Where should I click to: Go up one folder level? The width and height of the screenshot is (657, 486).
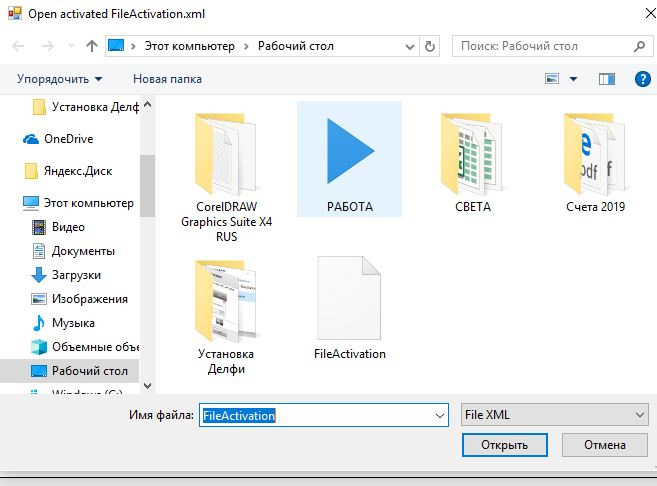point(92,46)
